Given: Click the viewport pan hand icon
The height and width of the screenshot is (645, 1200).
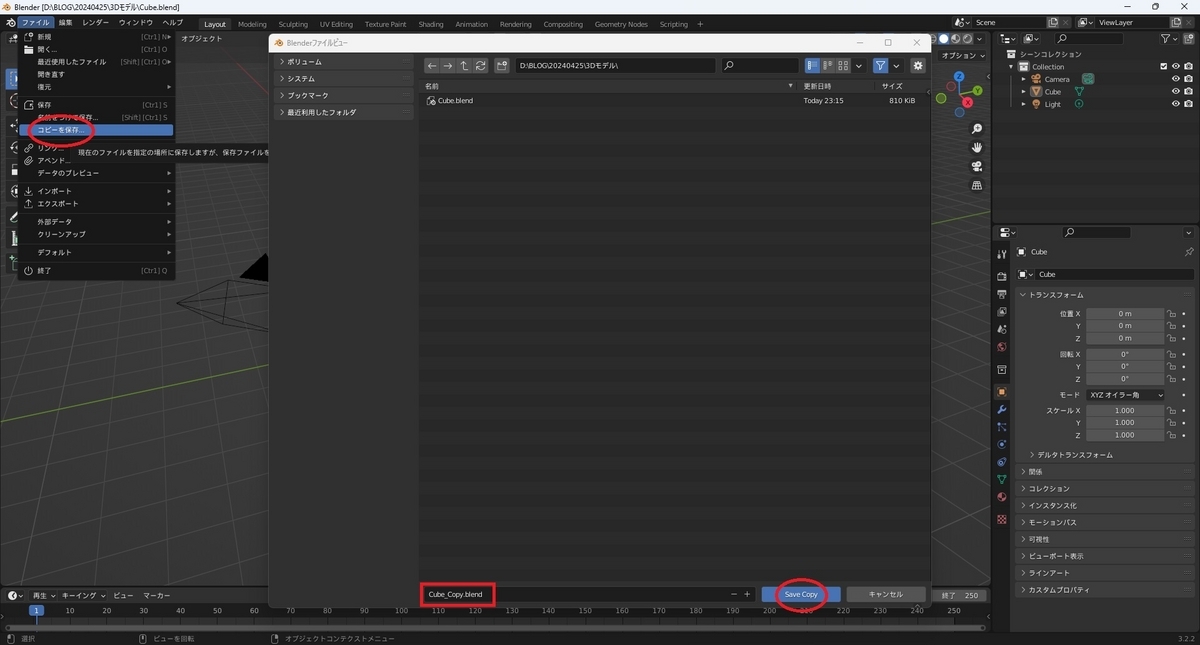Looking at the screenshot, I should click(977, 148).
